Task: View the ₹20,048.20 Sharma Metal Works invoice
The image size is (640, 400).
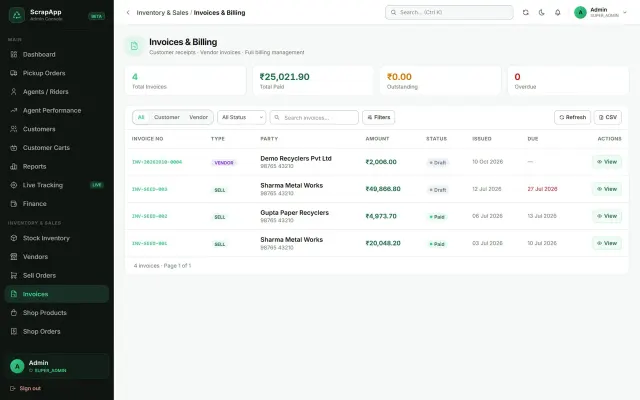Action: (x=607, y=243)
